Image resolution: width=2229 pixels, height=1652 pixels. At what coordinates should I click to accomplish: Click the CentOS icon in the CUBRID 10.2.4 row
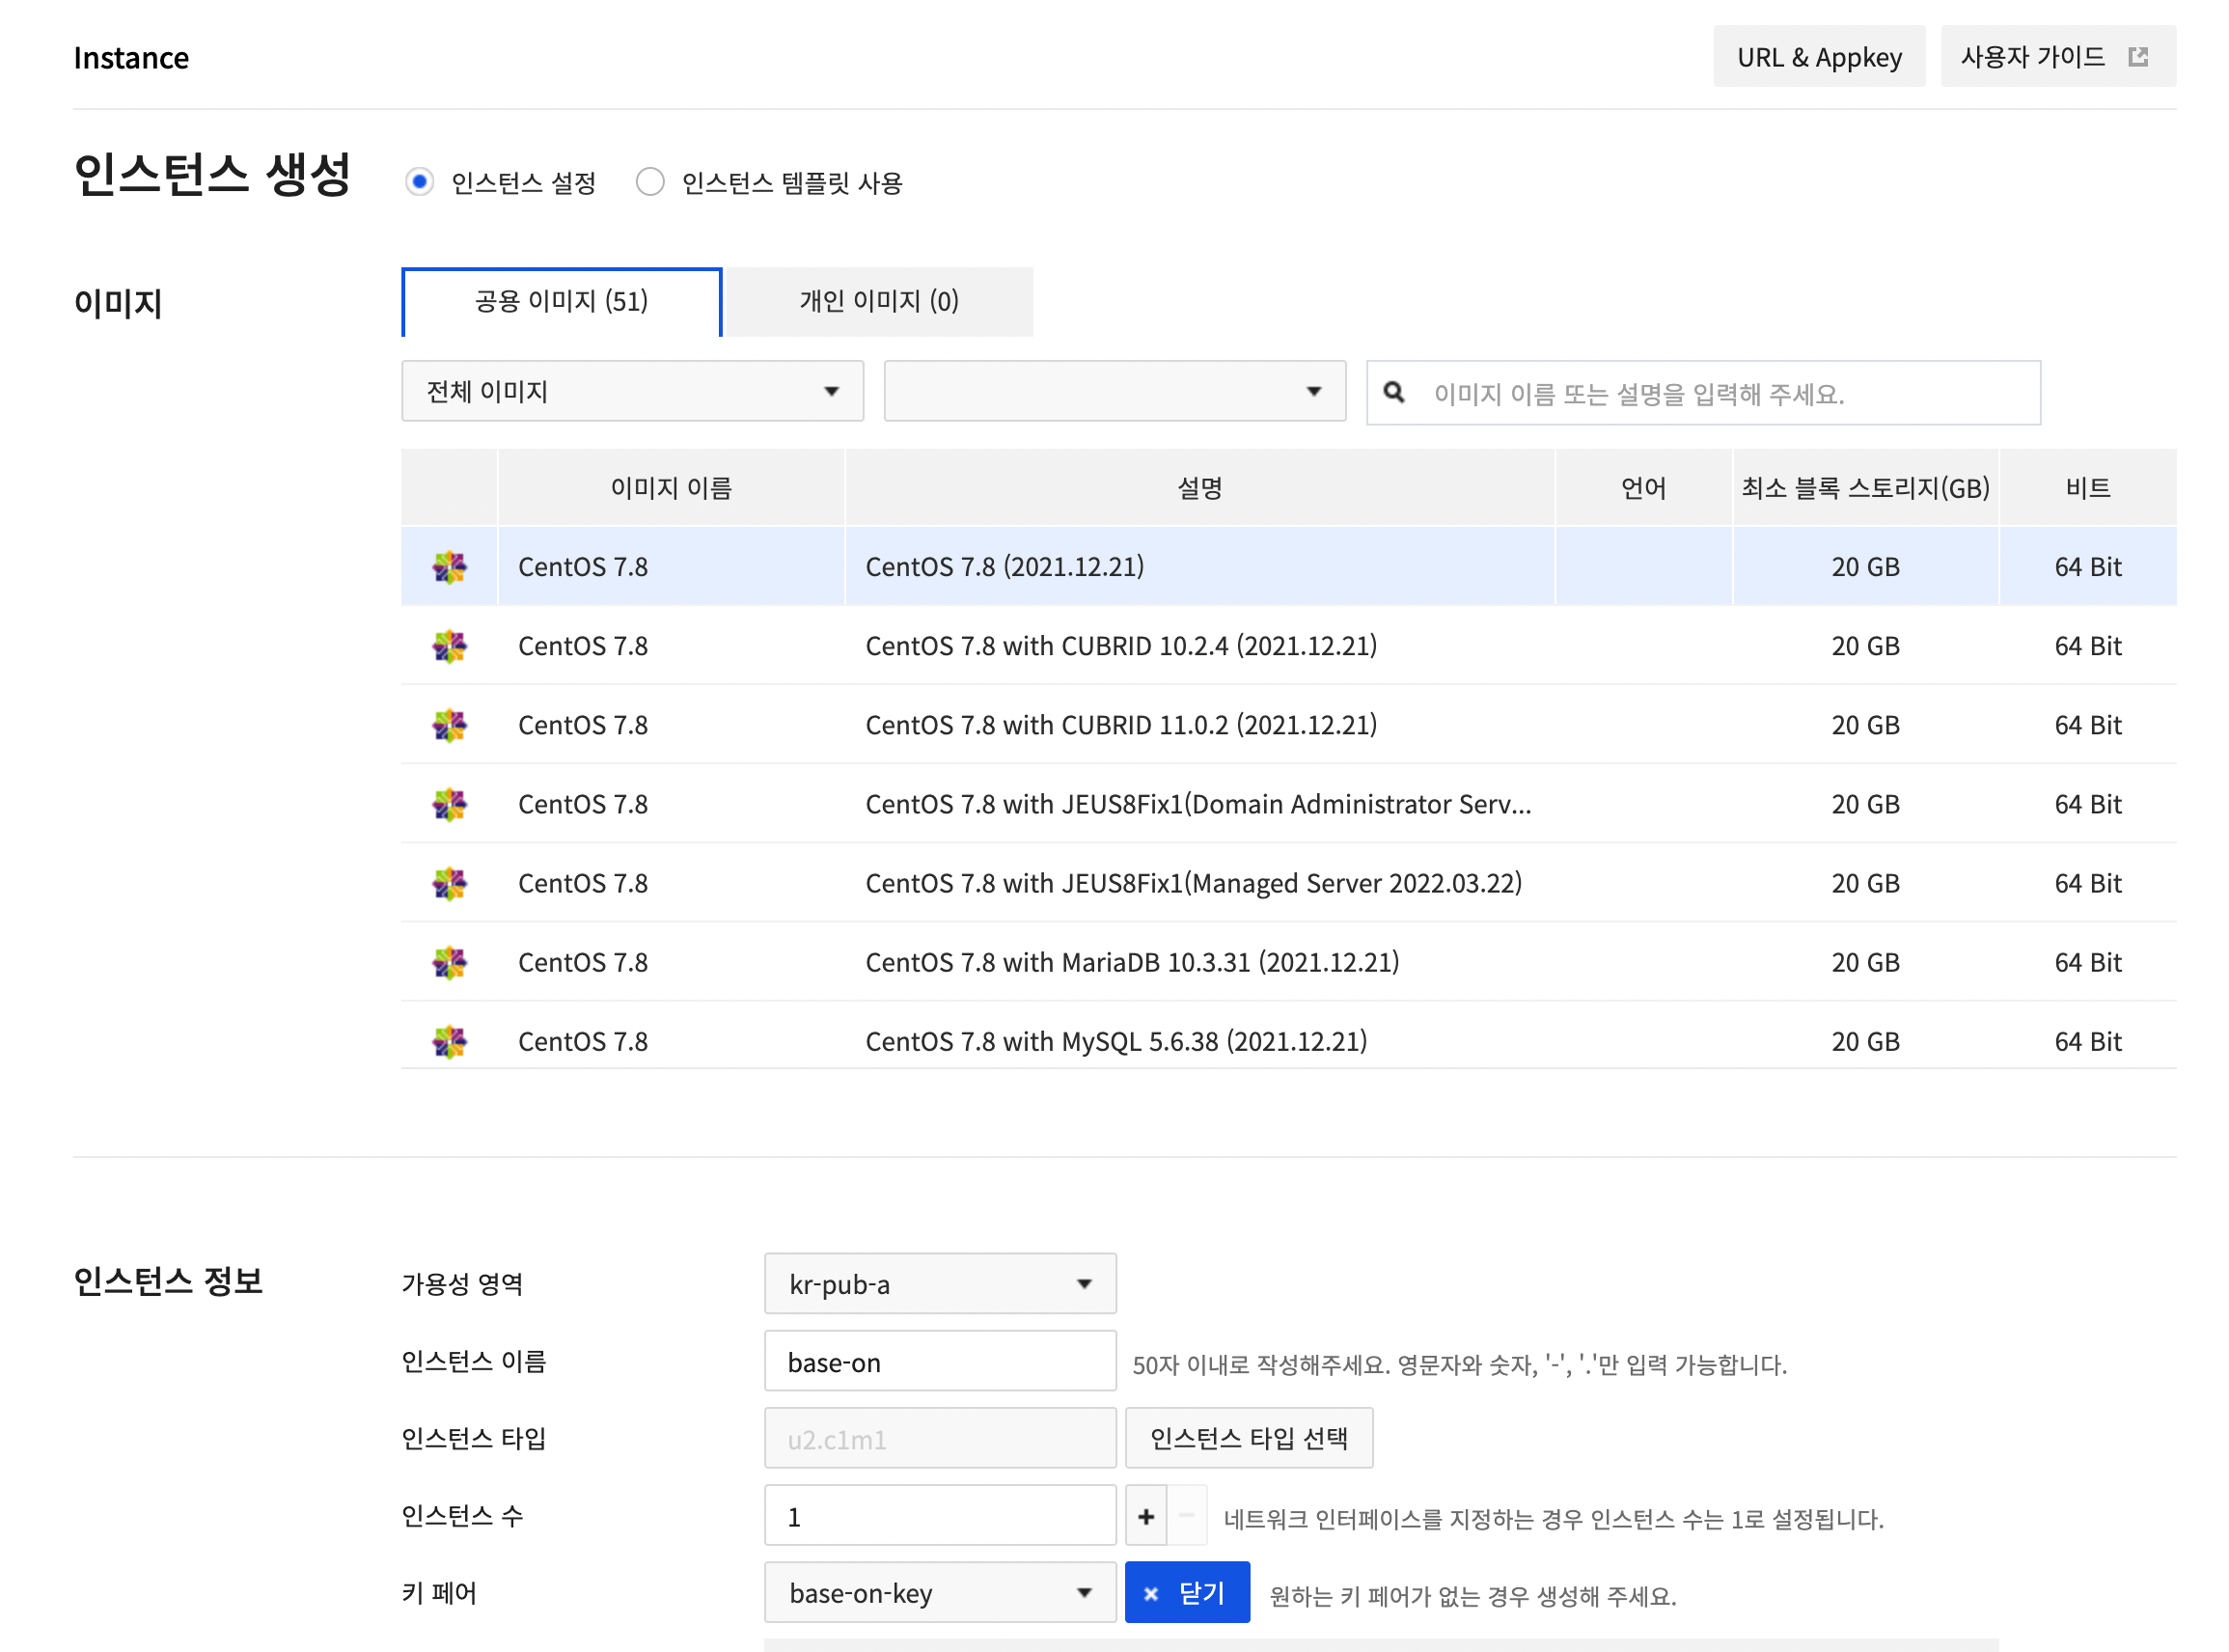tap(449, 646)
